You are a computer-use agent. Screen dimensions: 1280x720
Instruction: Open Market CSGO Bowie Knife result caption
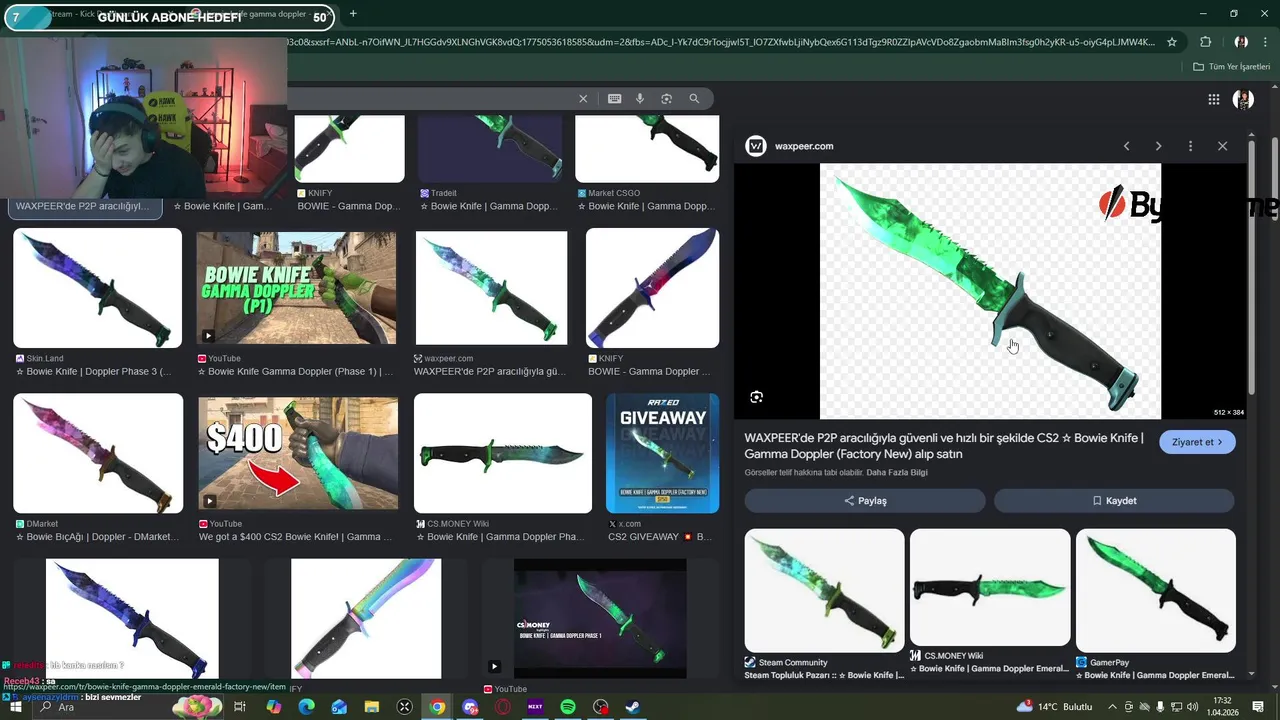pyautogui.click(x=647, y=206)
